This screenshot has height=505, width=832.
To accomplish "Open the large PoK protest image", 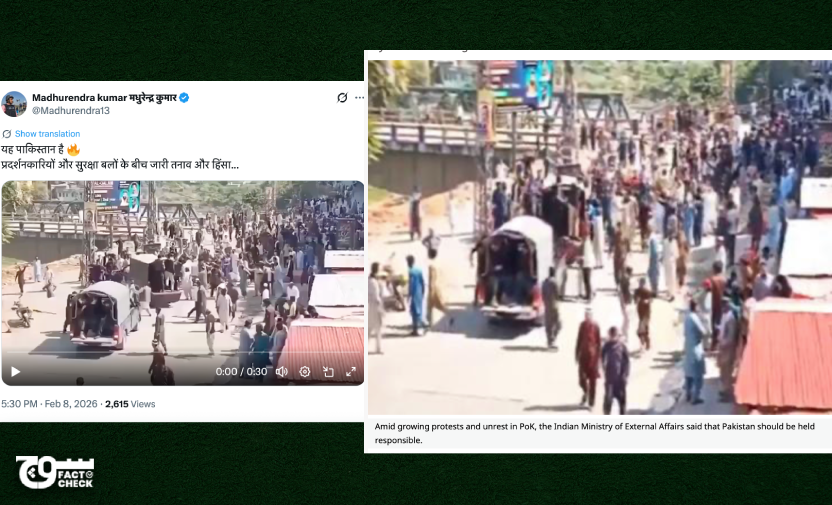I will pos(600,237).
